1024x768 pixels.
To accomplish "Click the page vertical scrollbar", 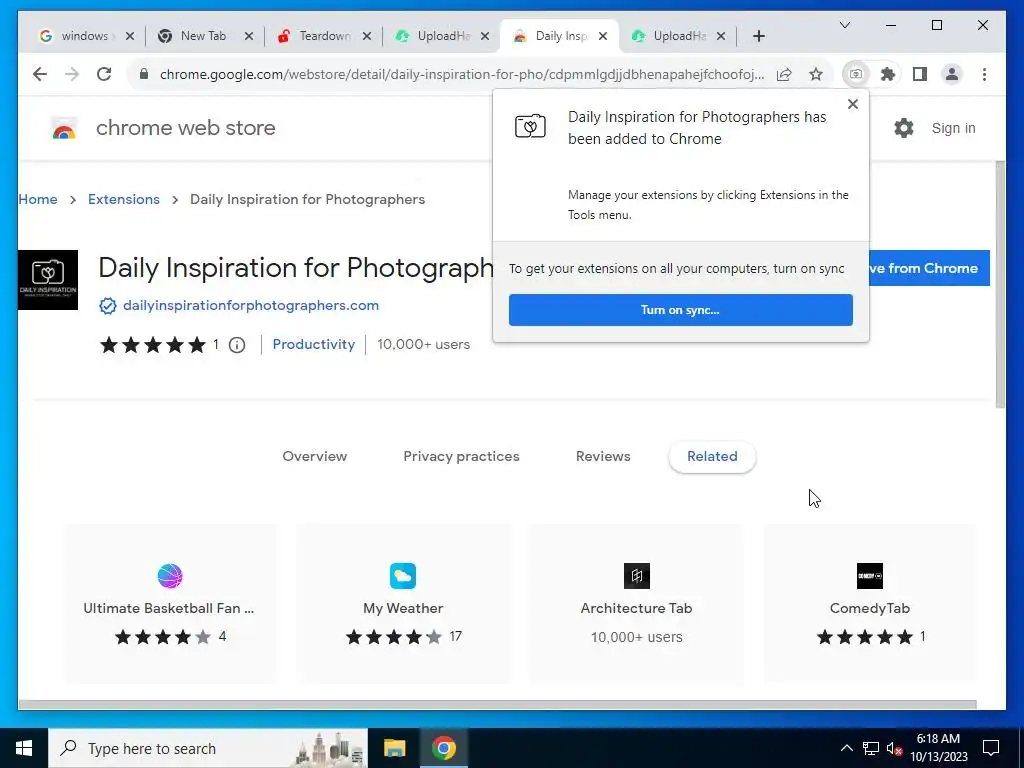I will click(x=1000, y=284).
